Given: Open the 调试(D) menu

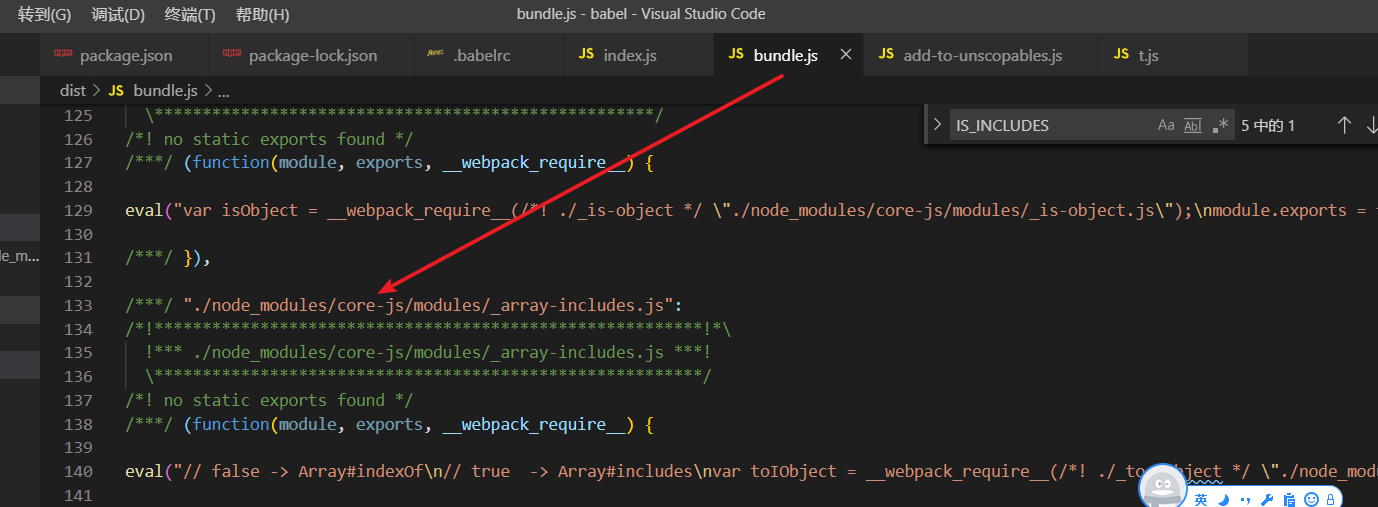Looking at the screenshot, I should (x=118, y=14).
